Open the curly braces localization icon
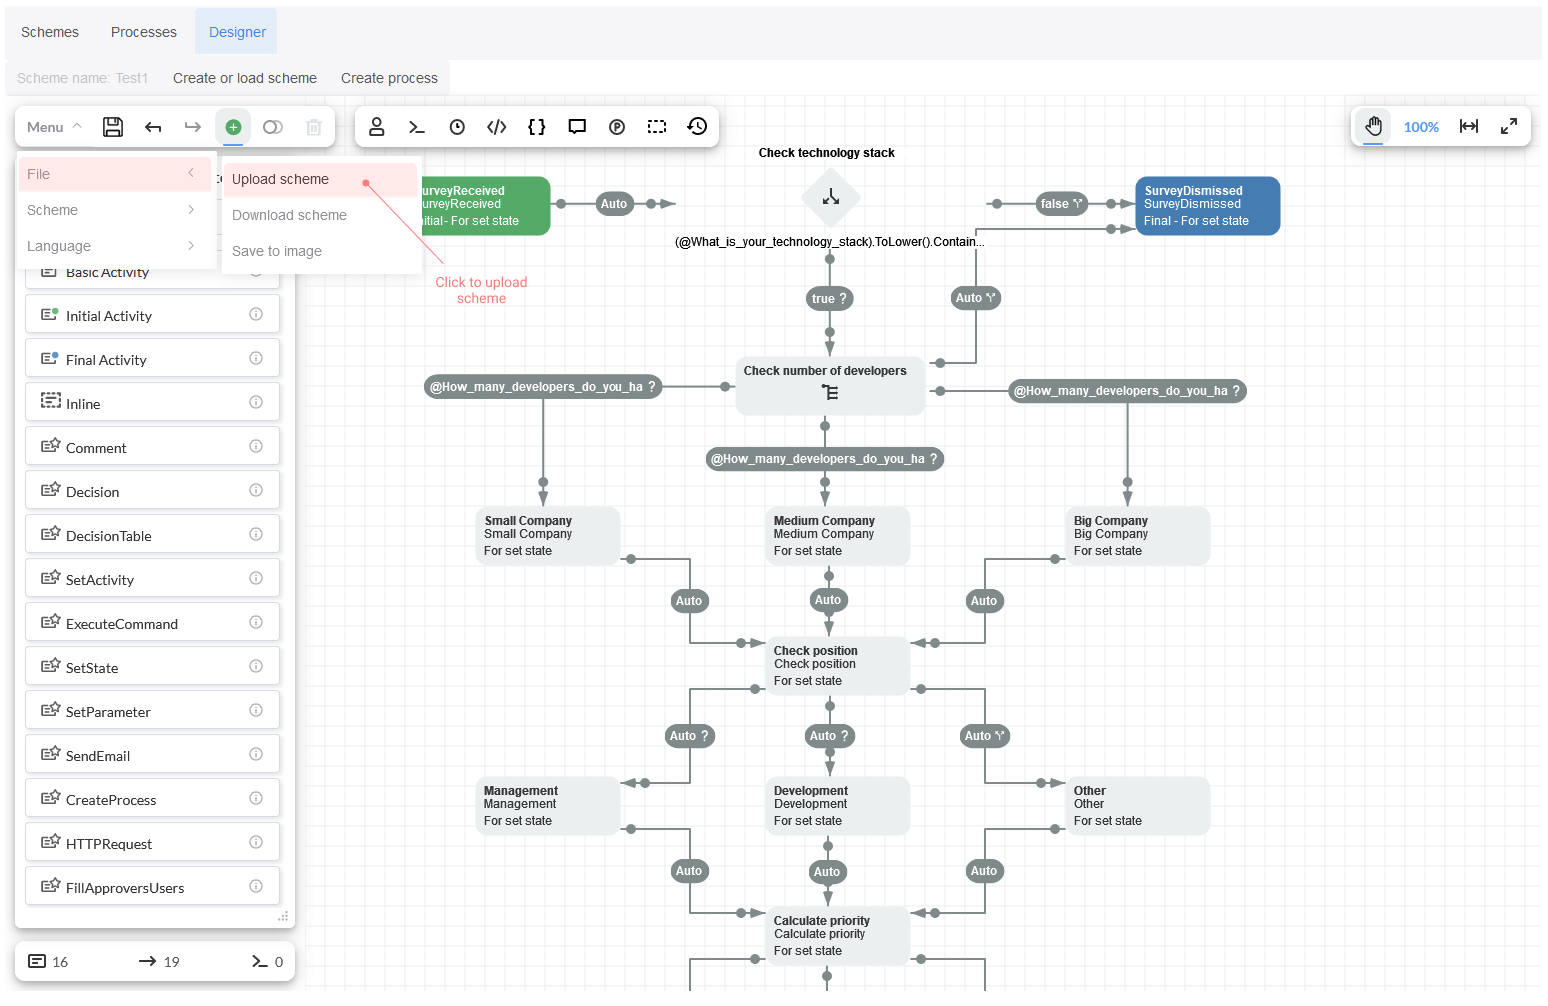This screenshot has width=1548, height=1006. coord(537,127)
